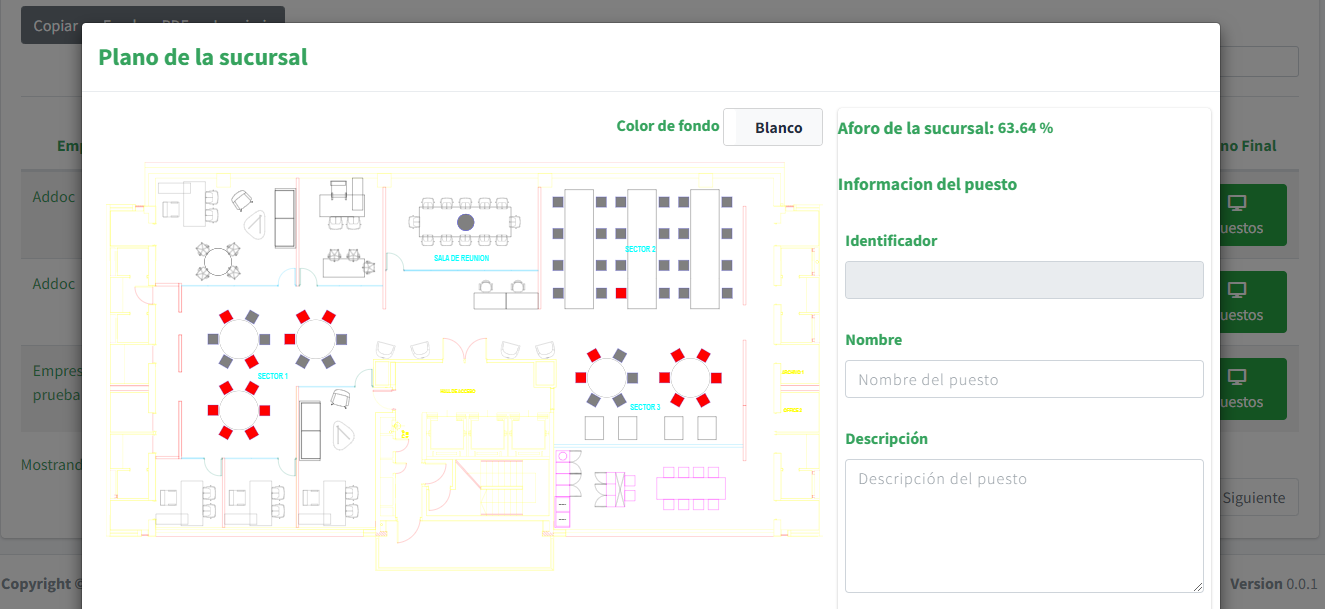Click the gray circle on the meeting room table

click(x=465, y=222)
